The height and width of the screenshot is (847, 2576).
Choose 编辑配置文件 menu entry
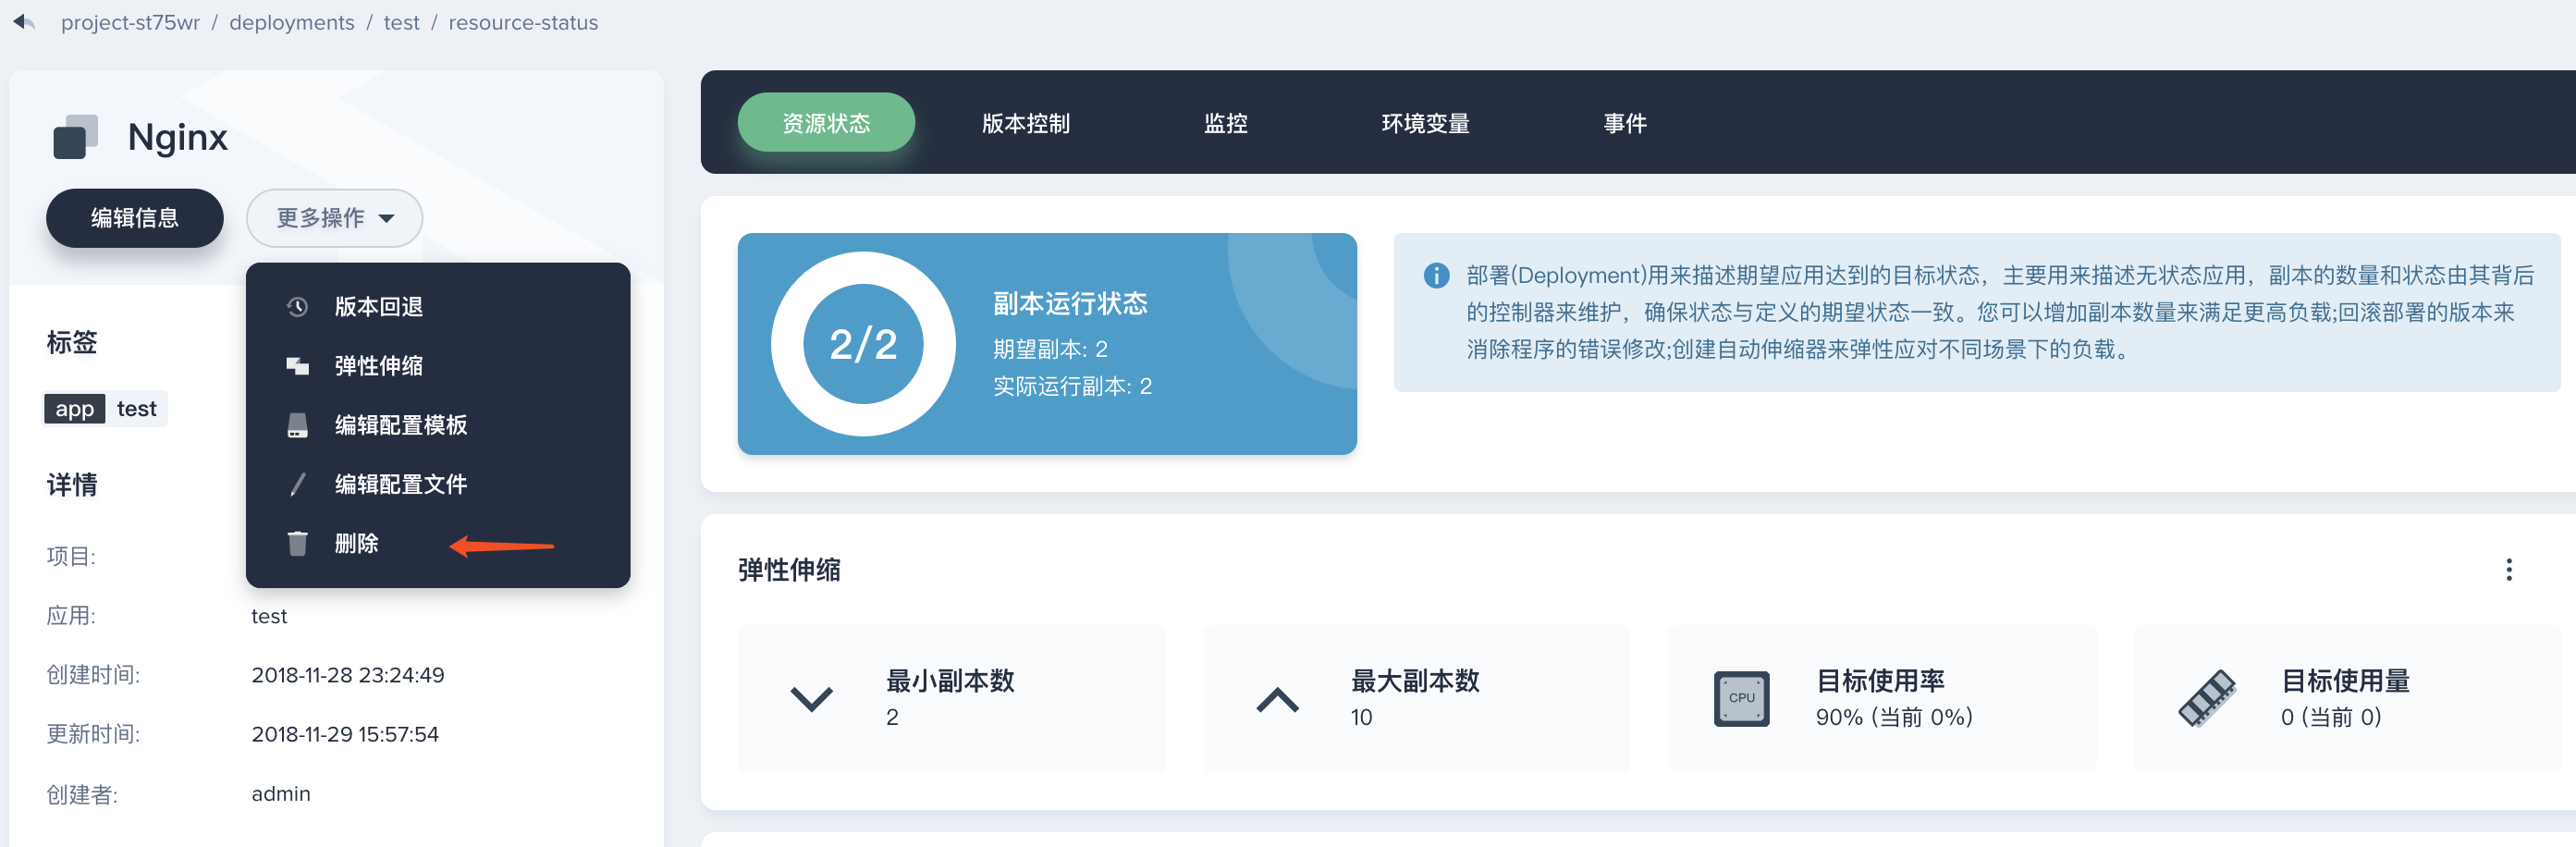coord(438,484)
